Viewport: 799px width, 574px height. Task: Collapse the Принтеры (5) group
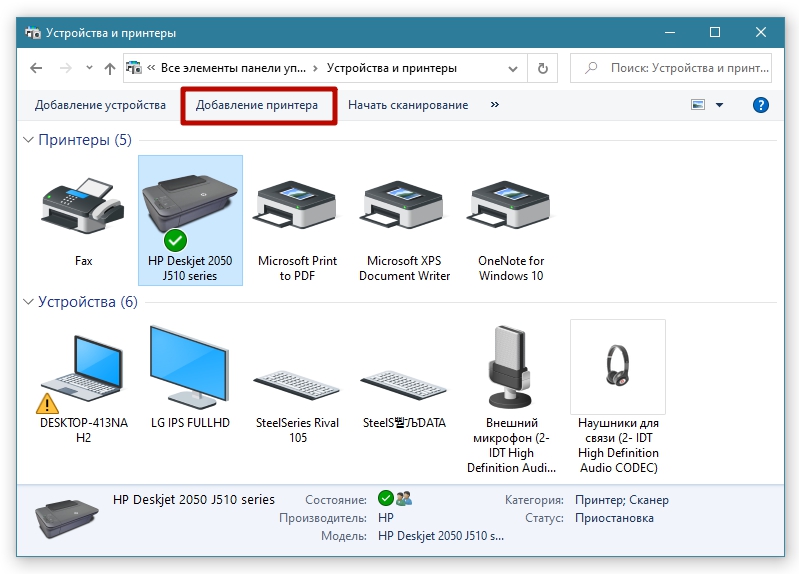(28, 141)
